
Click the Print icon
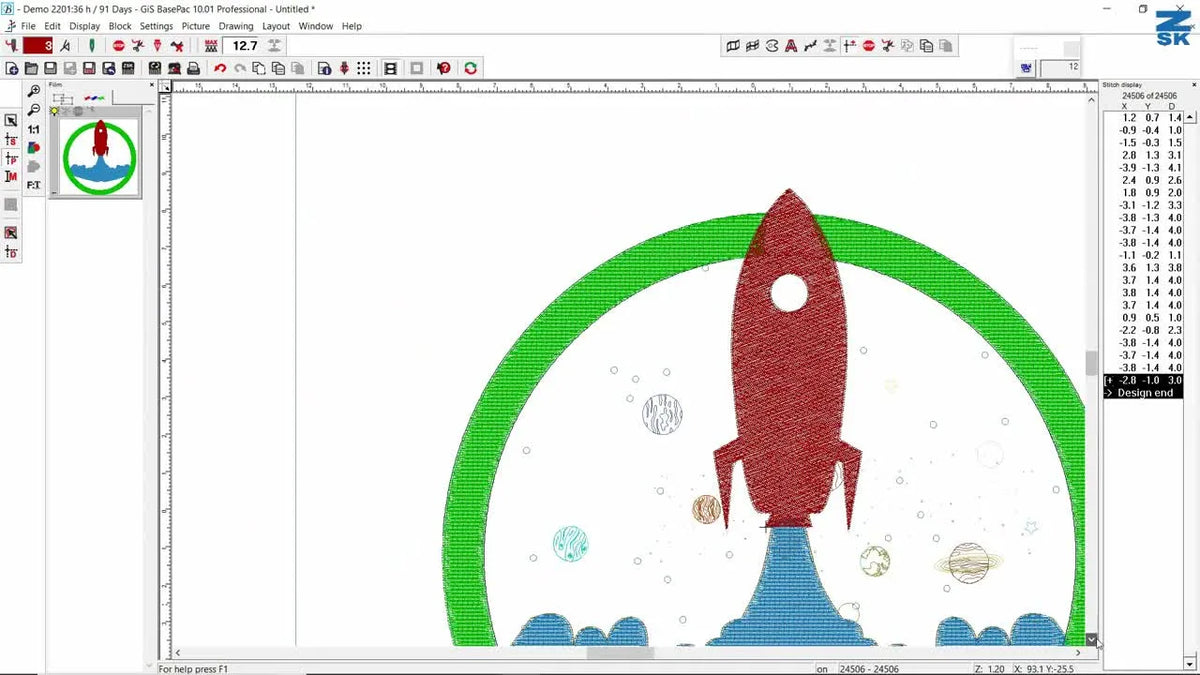click(193, 68)
